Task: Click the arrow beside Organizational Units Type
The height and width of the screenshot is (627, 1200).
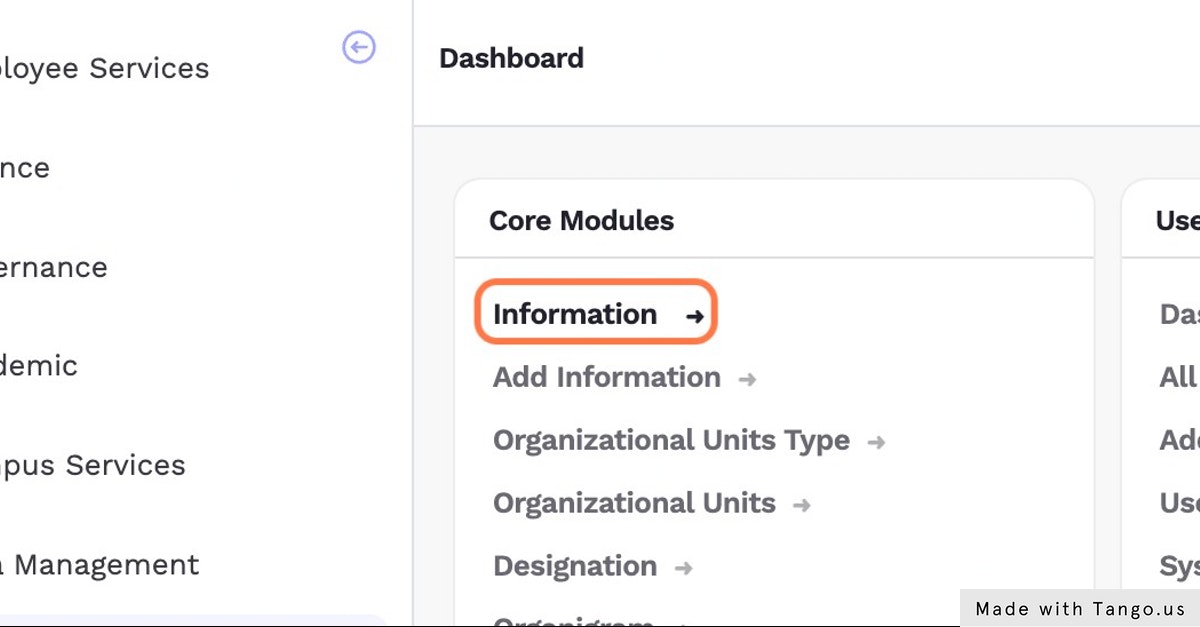Action: point(877,442)
